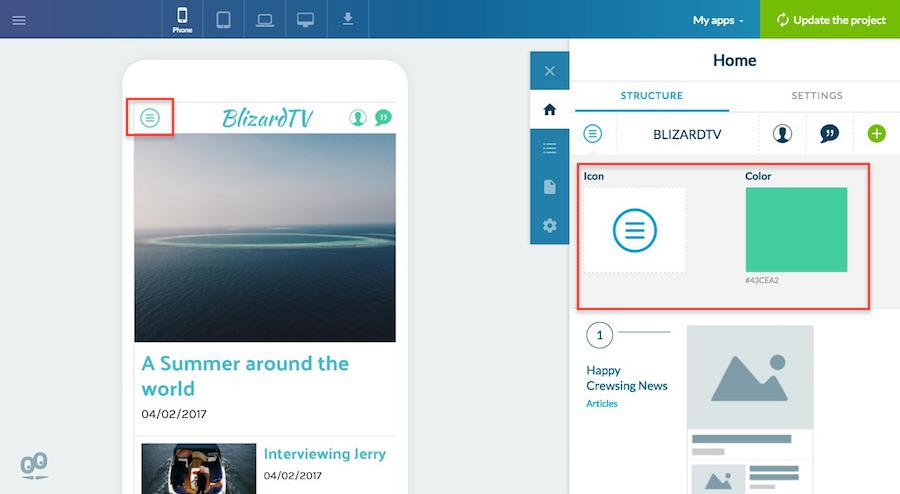Select the STRUCTURE tab
Screen dimensions: 900x494
pos(651,96)
